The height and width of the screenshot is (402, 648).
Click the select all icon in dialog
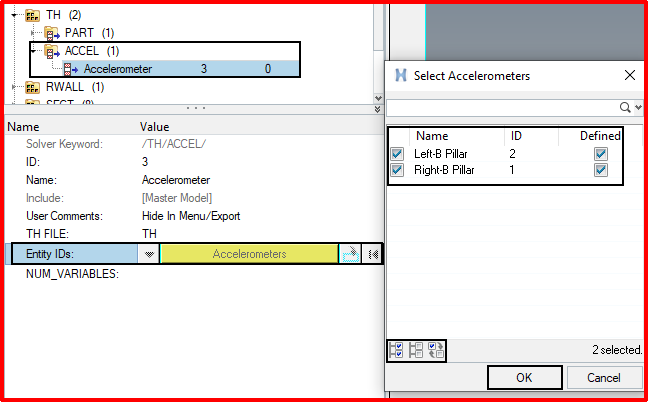[x=396, y=350]
